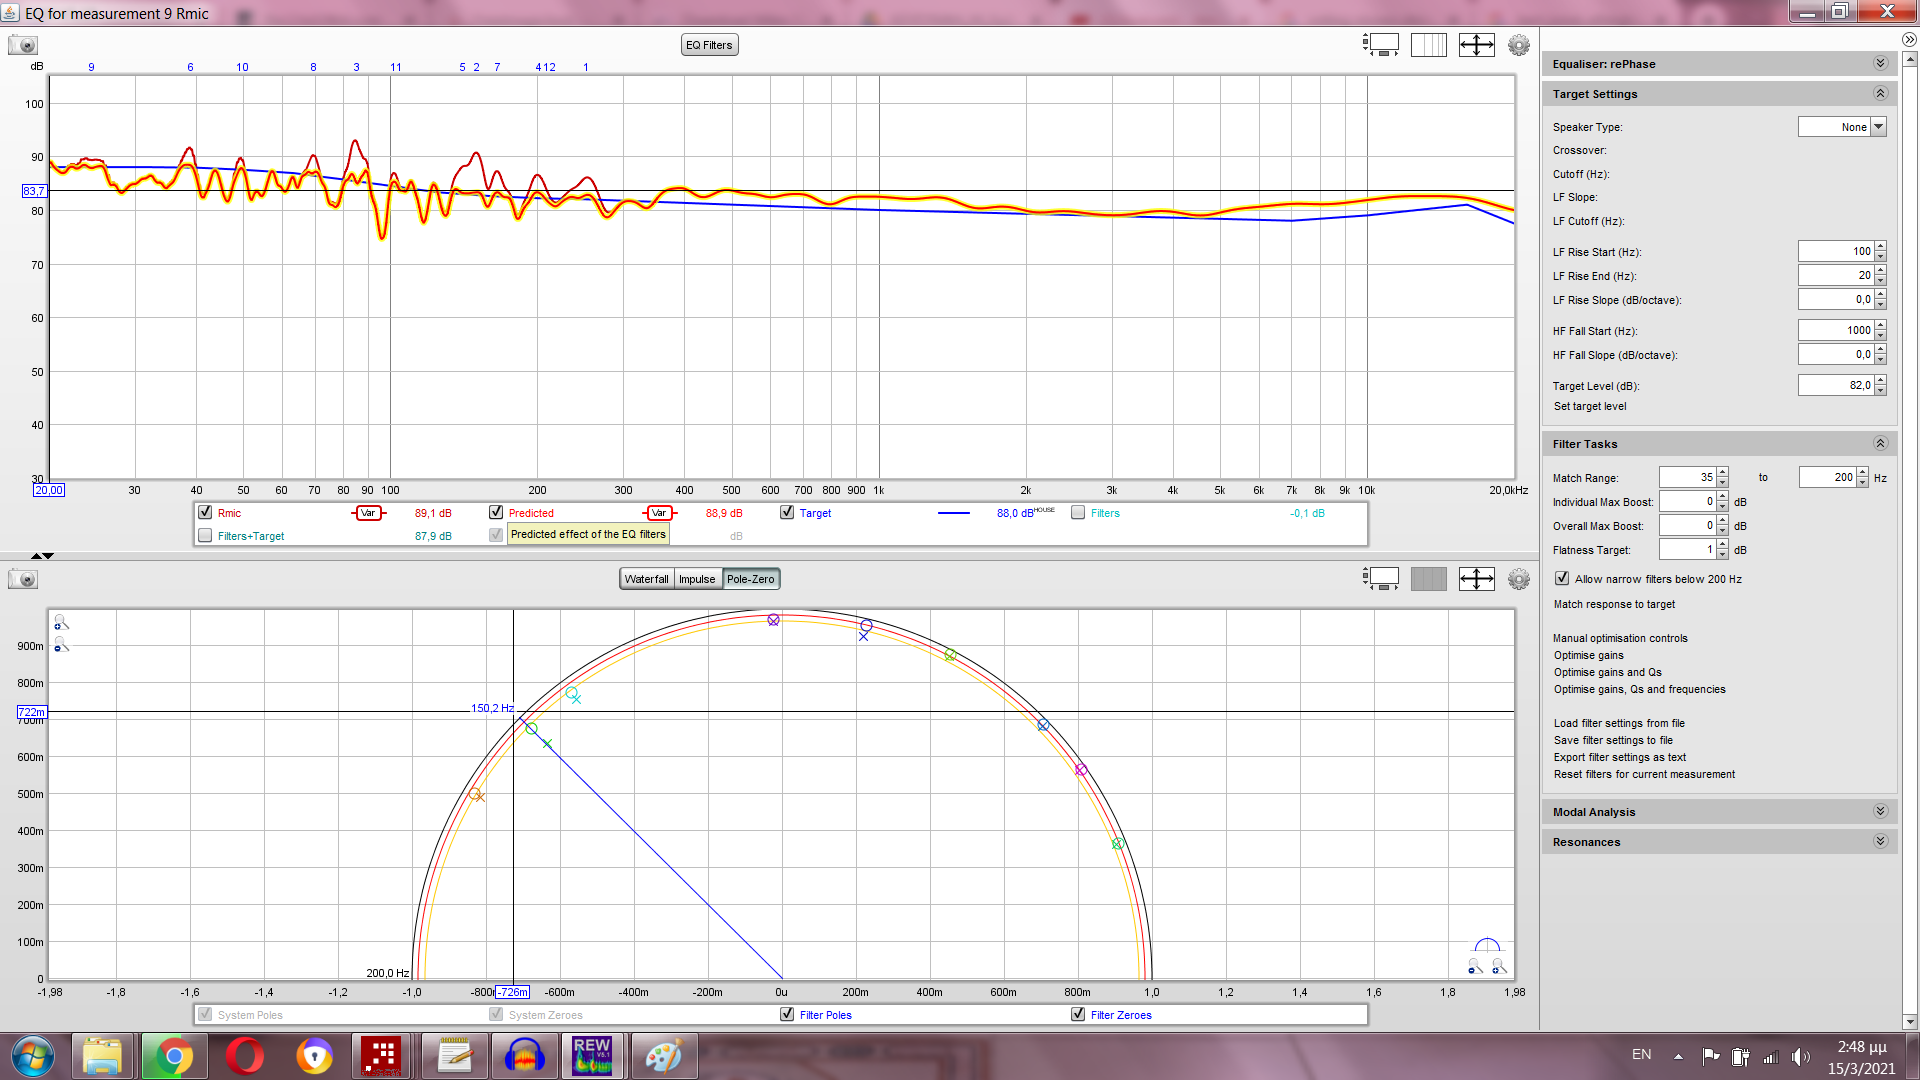
Task: Click the EQ Filters button
Action: (x=709, y=45)
